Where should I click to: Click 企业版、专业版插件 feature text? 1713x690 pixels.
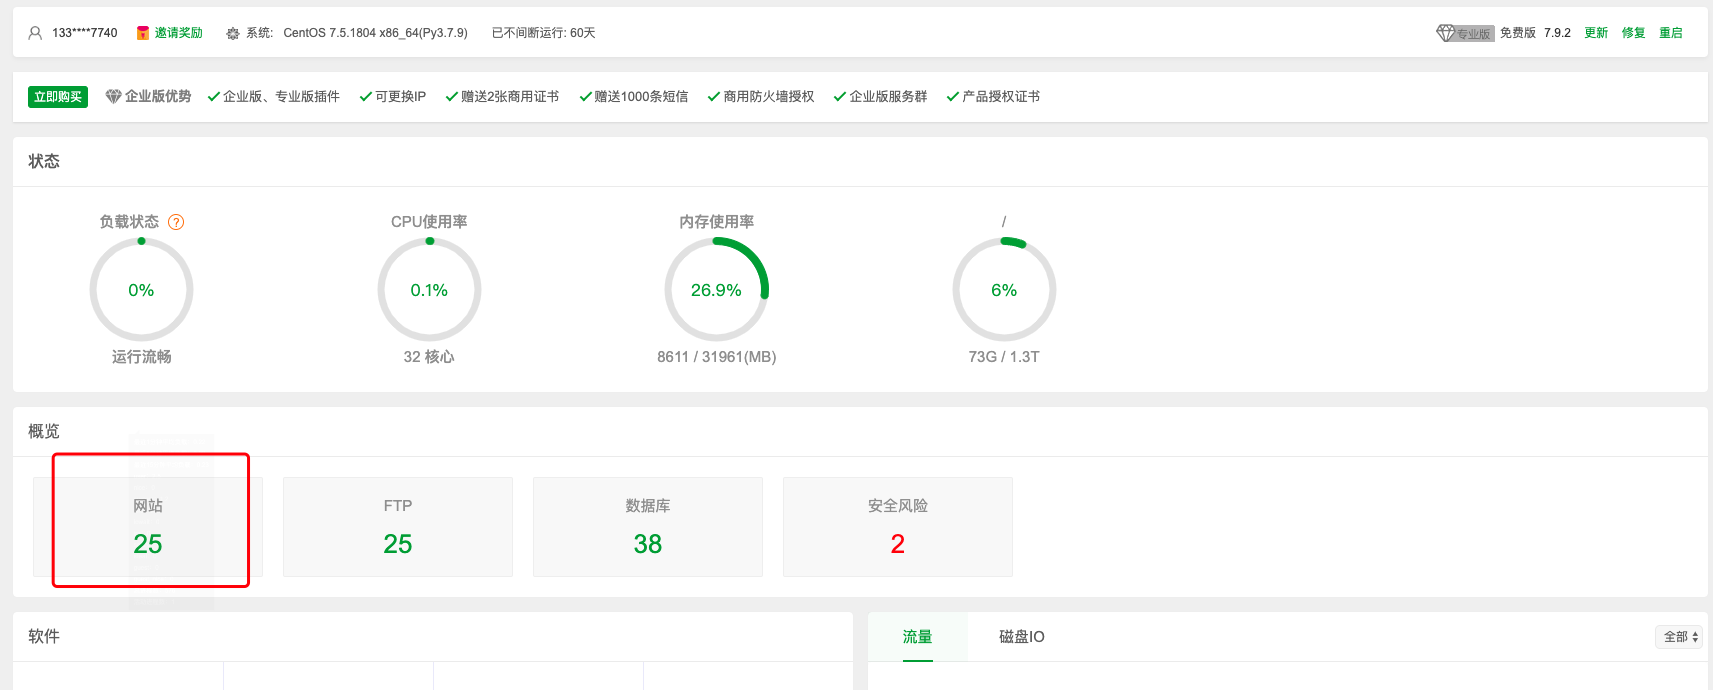tap(281, 97)
